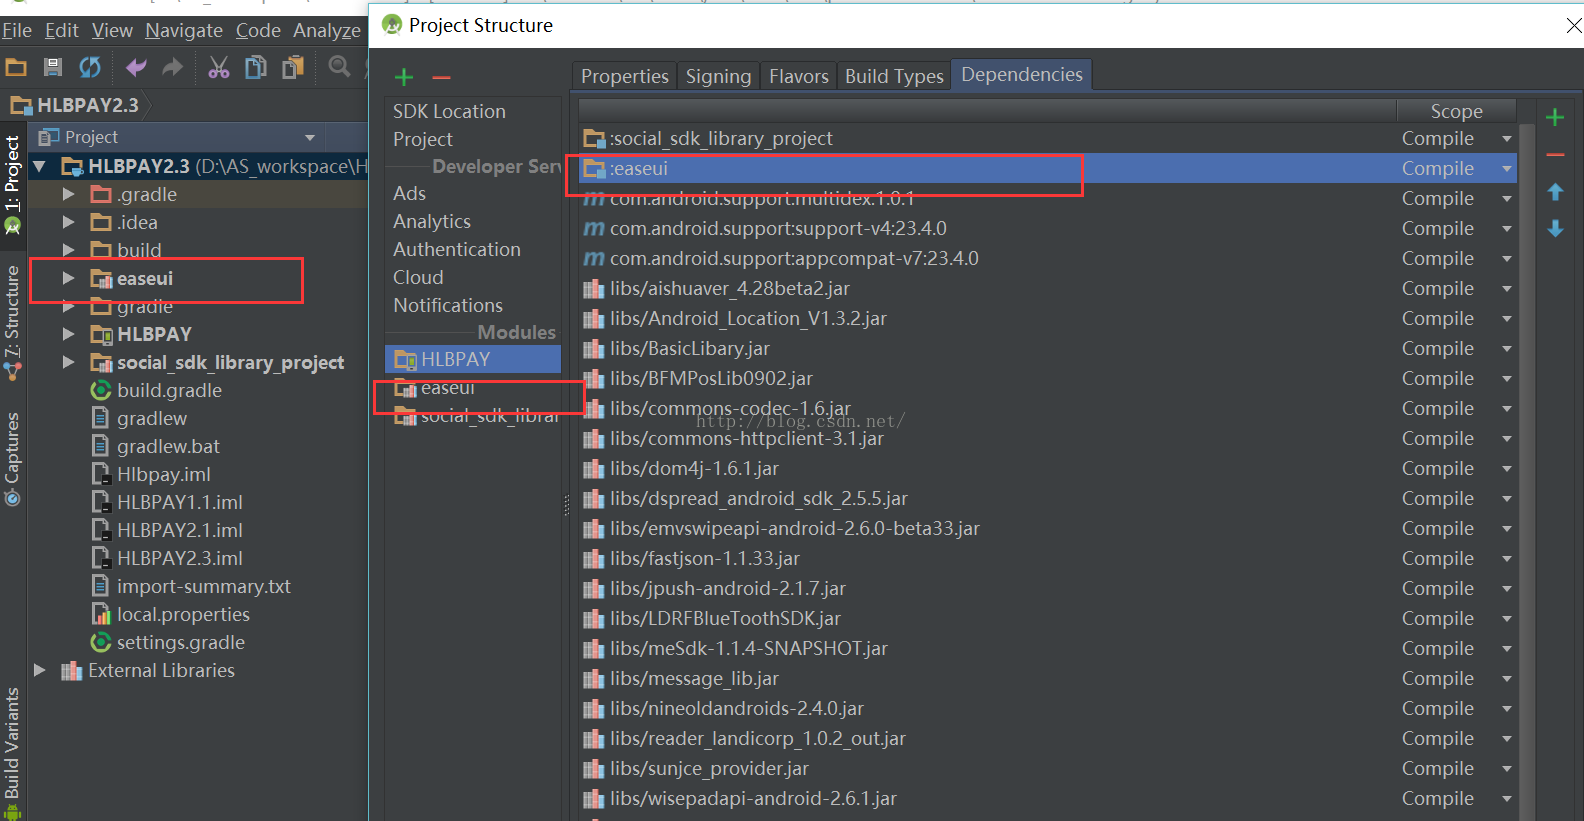Select HLBPAY module in Modules list

(x=473, y=359)
